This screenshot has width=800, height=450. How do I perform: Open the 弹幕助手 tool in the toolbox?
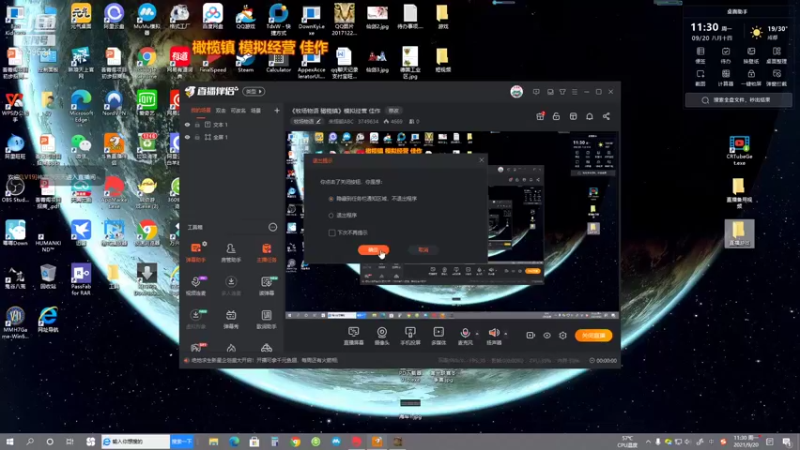196,253
